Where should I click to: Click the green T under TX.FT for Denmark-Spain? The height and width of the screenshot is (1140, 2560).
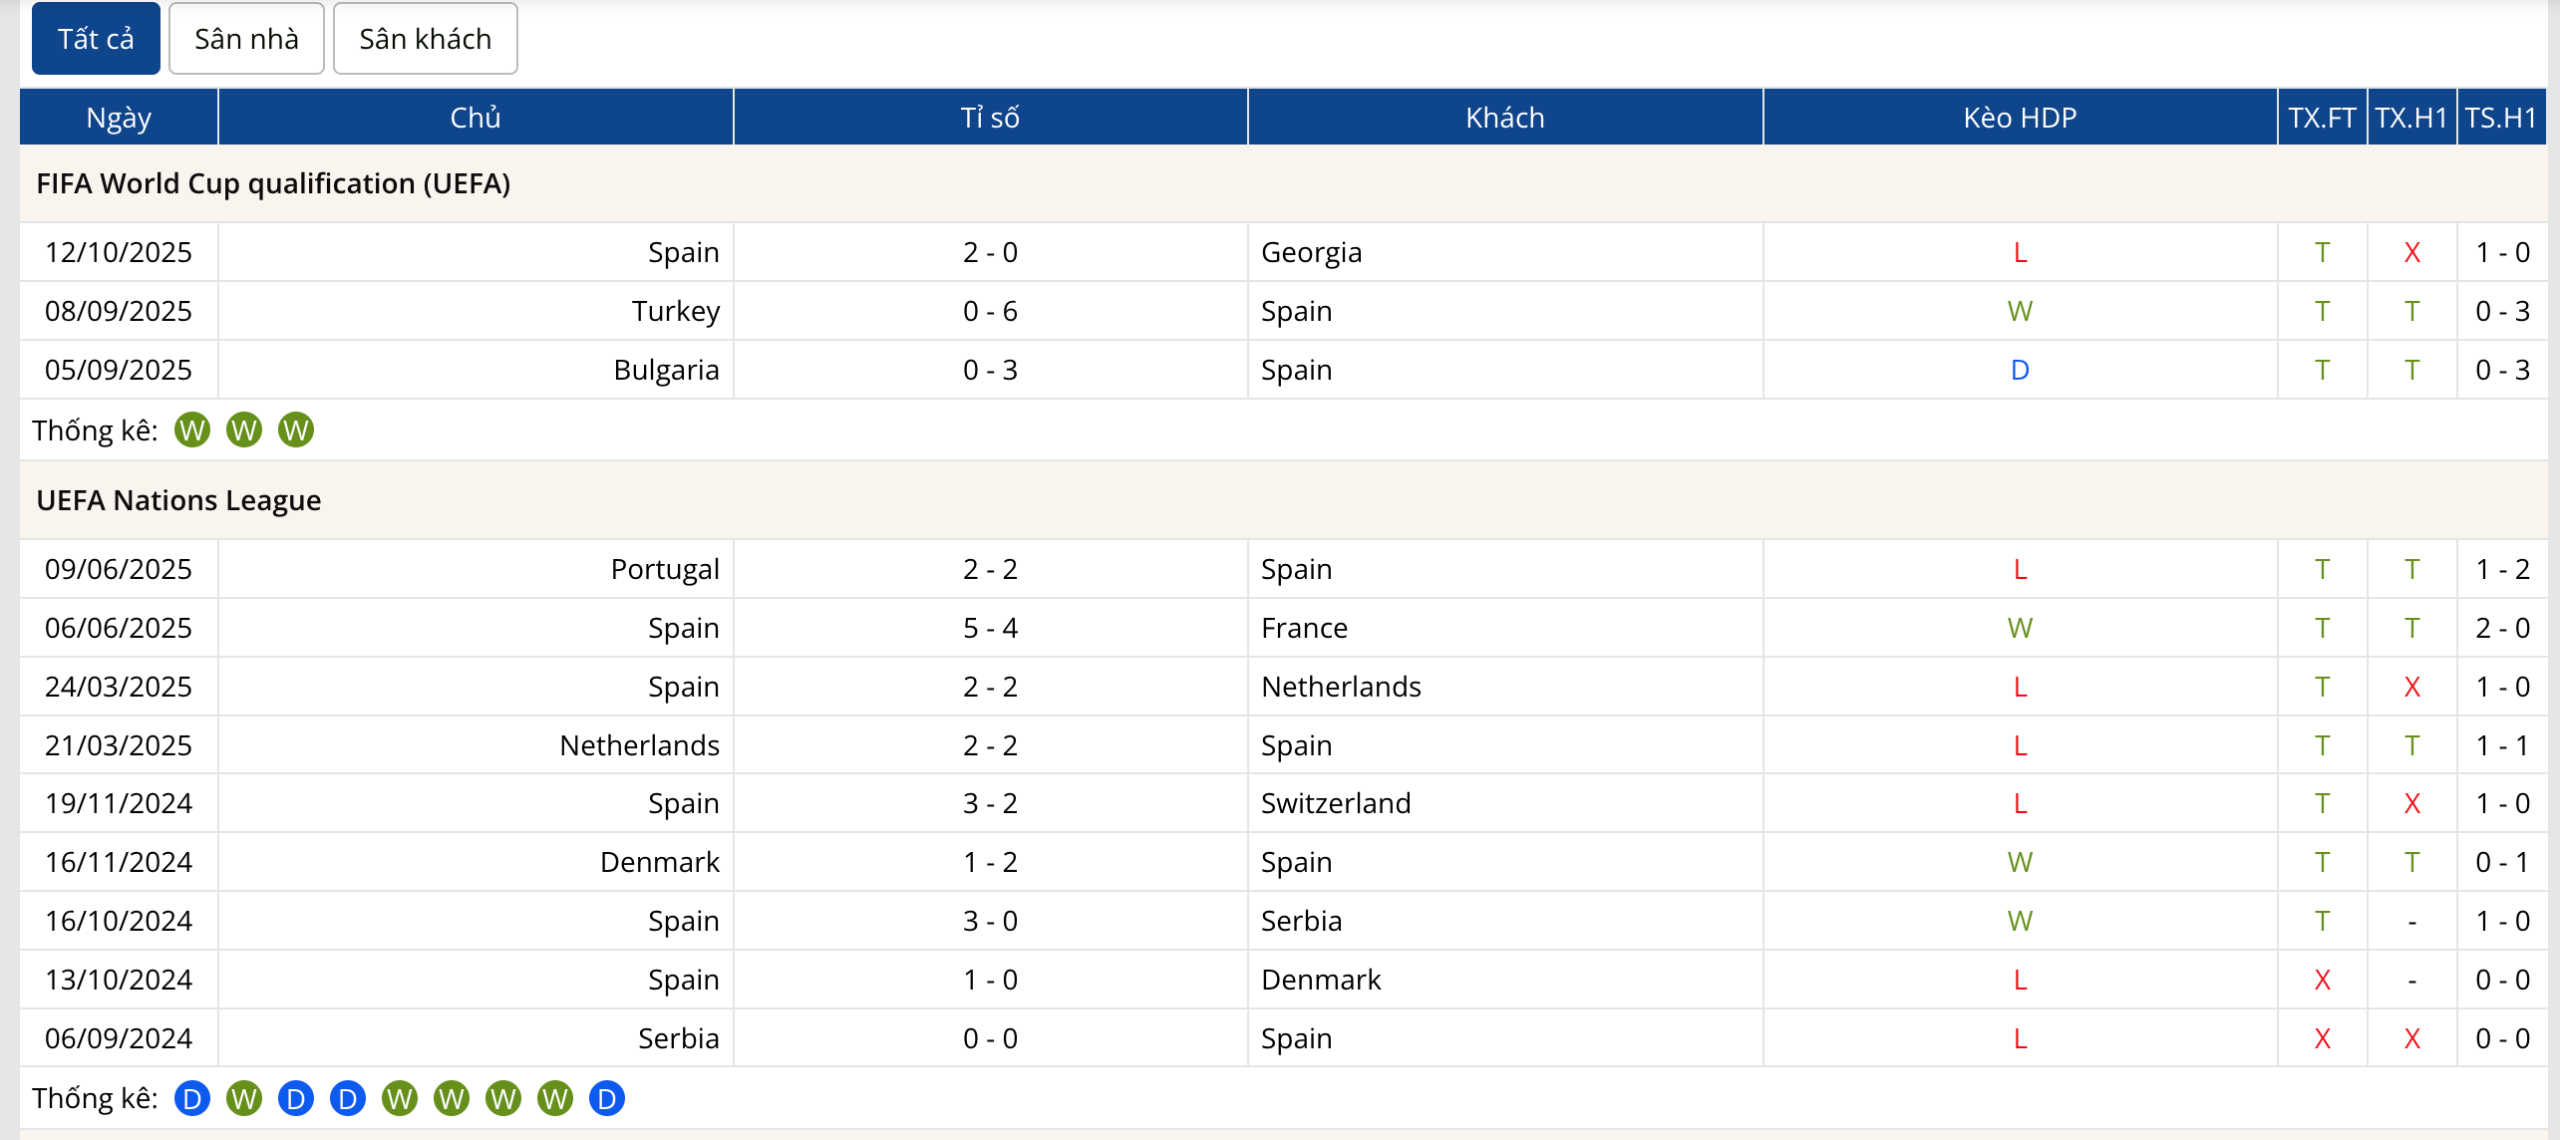(2323, 861)
